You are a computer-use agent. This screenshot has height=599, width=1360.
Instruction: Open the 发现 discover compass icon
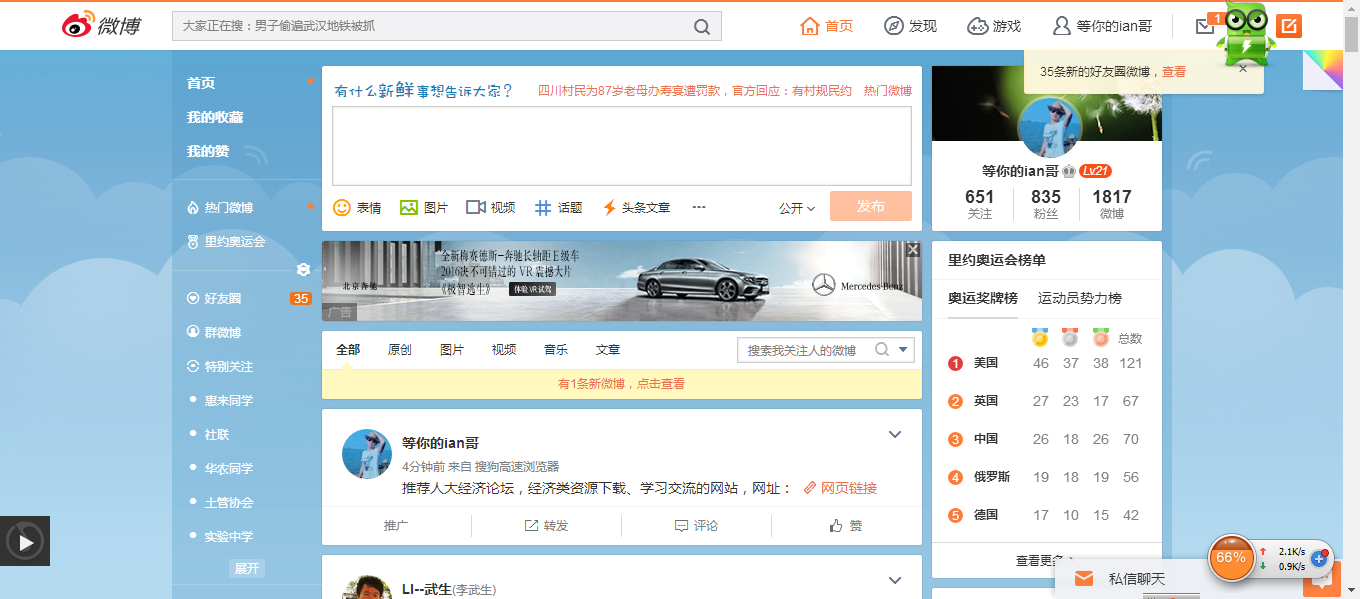[x=893, y=26]
